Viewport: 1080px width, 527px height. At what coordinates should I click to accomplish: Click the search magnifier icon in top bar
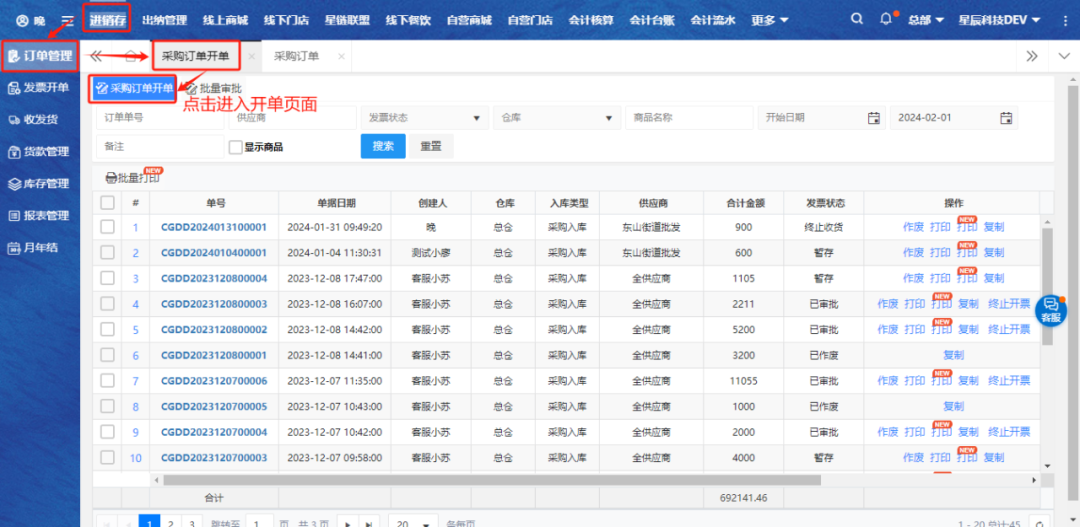pos(857,20)
